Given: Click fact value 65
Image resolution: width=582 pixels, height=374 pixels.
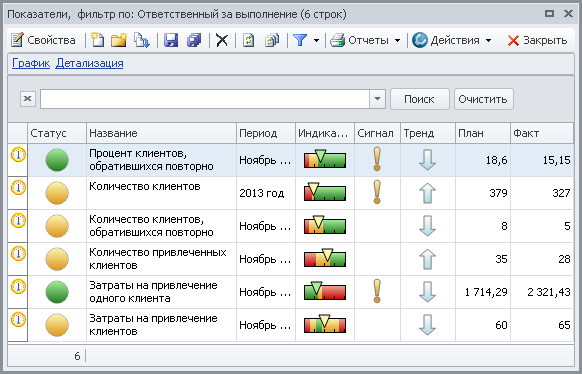Looking at the screenshot, I should coord(564,325).
